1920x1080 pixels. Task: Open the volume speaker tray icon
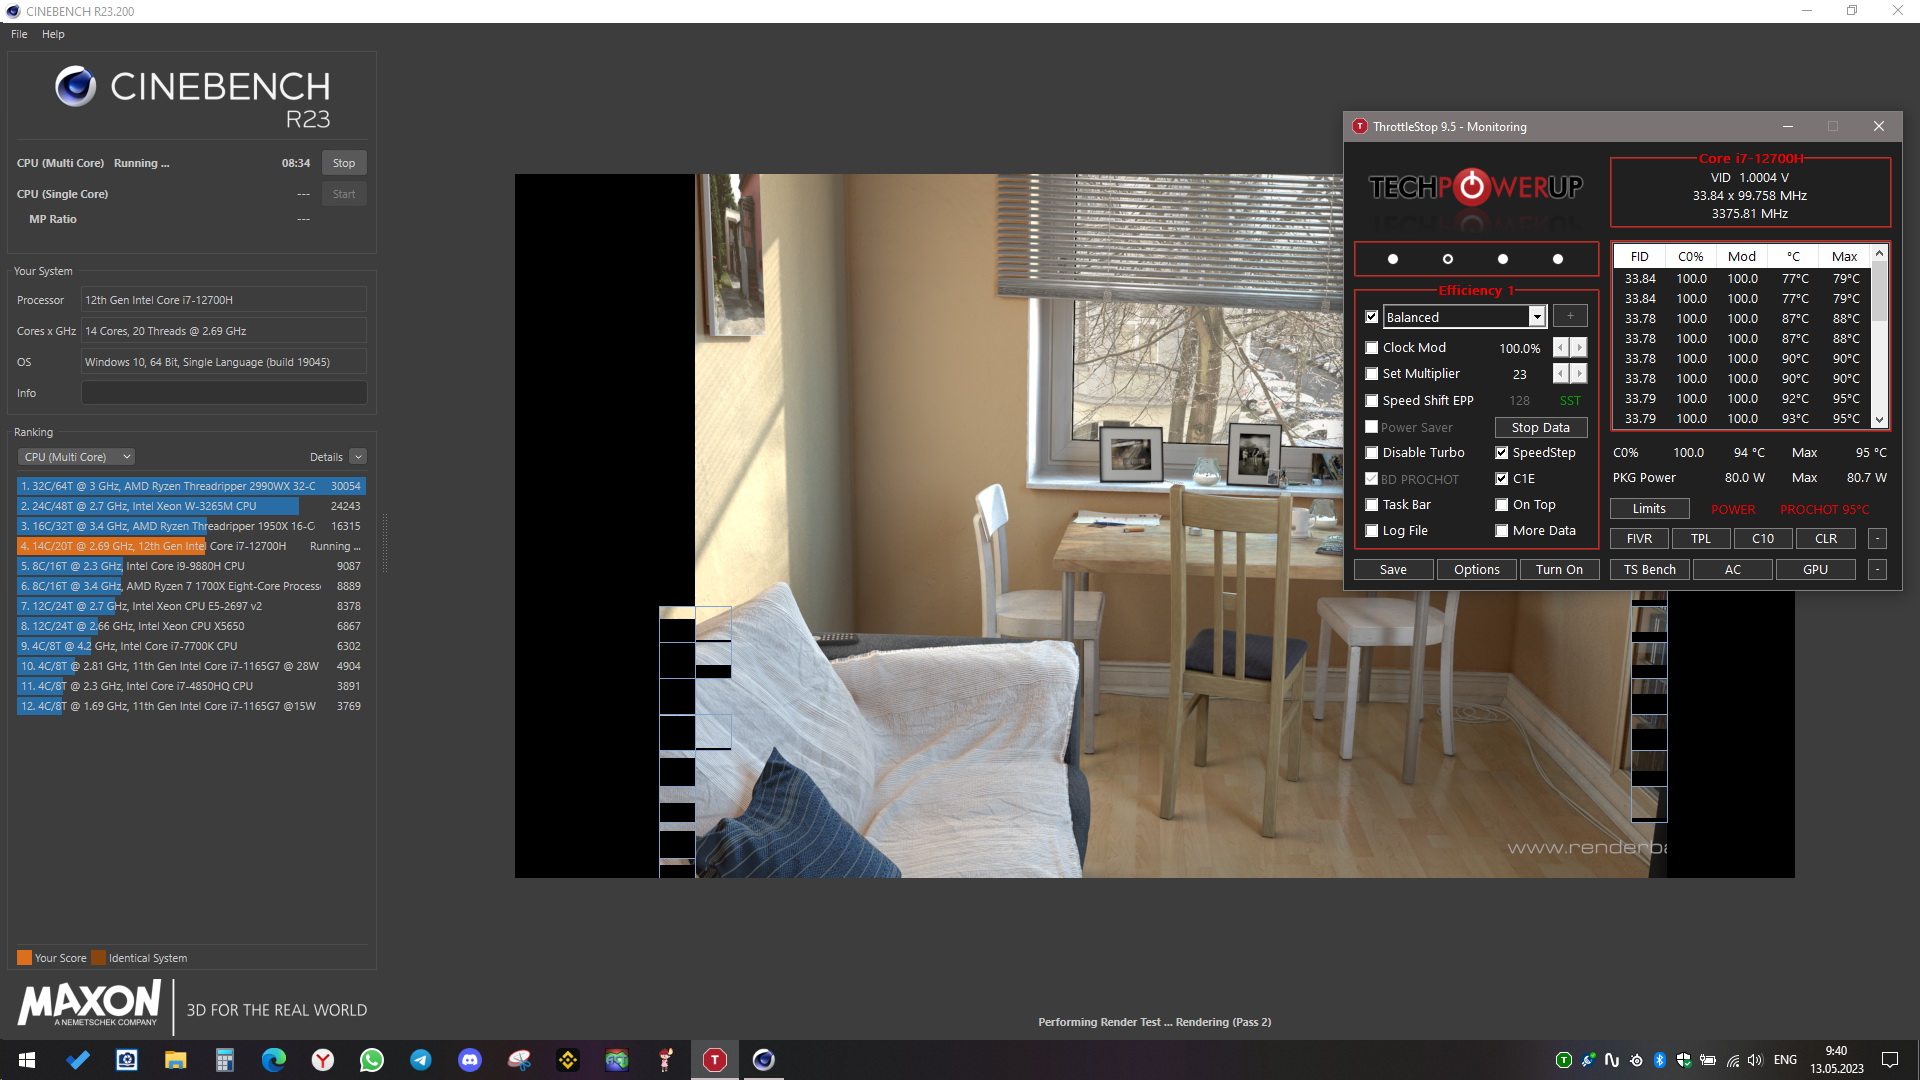click(1755, 1060)
